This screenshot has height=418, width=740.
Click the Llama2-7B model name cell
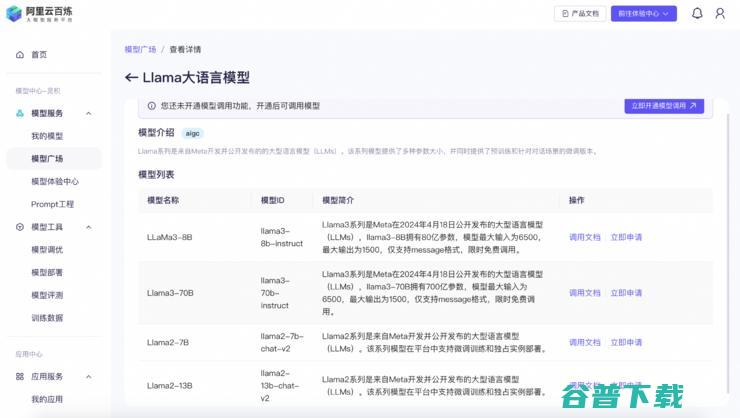(x=168, y=342)
